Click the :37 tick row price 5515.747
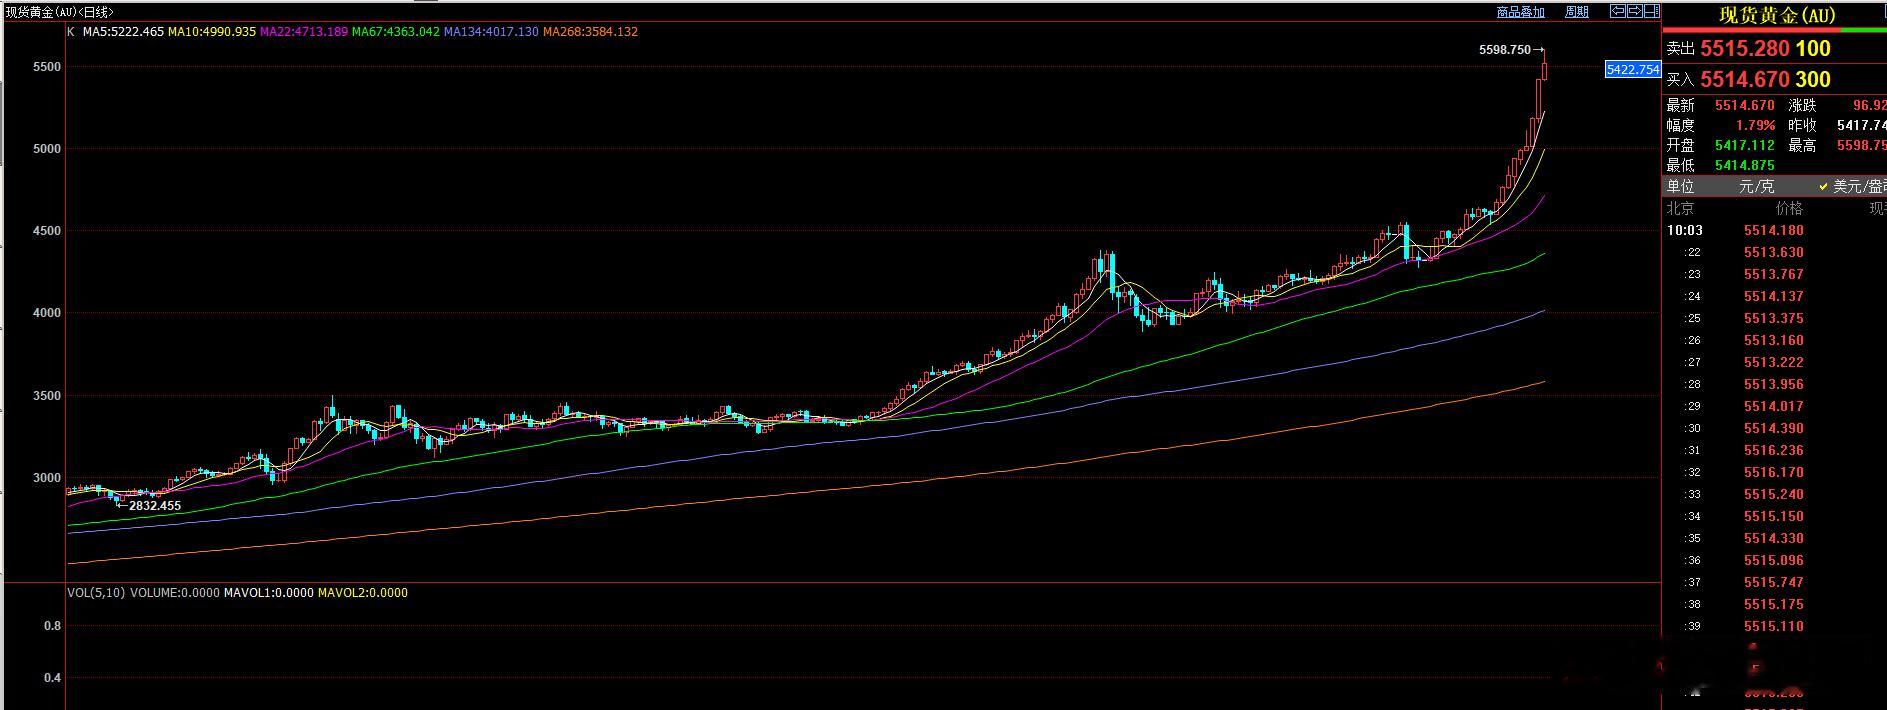1887x710 pixels. point(1773,583)
